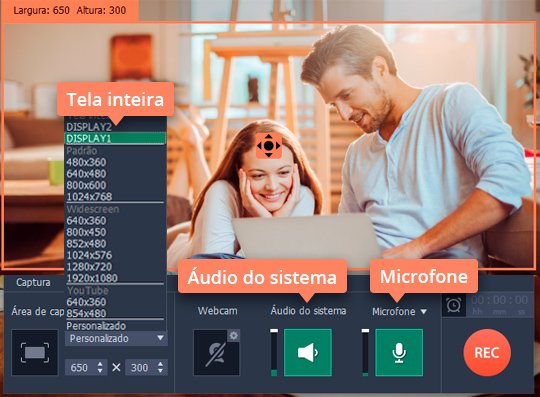The width and height of the screenshot is (540, 397).
Task: Click the capture area selection icon
Action: point(35,352)
